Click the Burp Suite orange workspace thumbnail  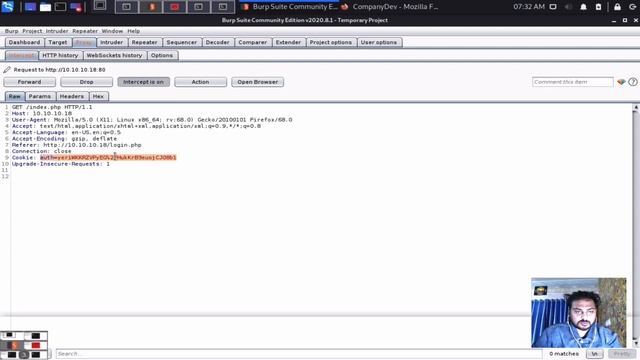151,7
